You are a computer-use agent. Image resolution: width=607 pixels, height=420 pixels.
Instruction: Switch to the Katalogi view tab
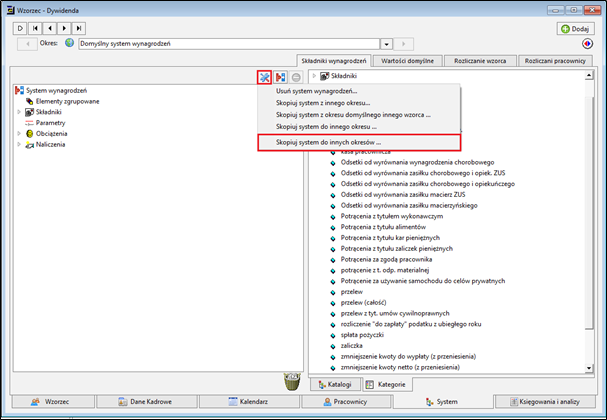click(x=335, y=384)
